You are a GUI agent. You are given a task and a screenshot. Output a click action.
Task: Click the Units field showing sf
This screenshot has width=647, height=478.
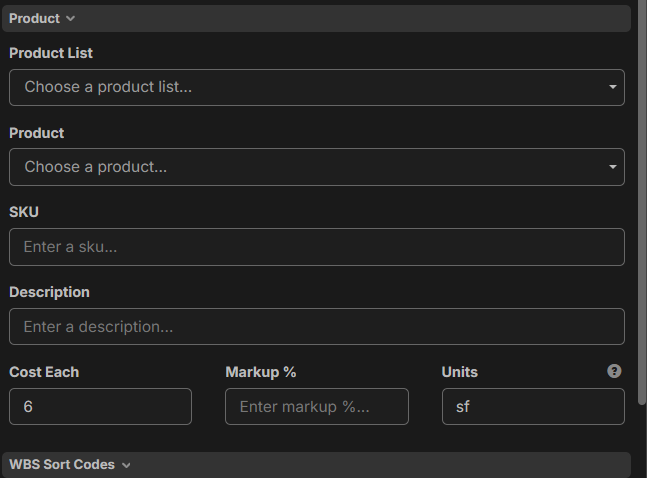click(x=533, y=407)
